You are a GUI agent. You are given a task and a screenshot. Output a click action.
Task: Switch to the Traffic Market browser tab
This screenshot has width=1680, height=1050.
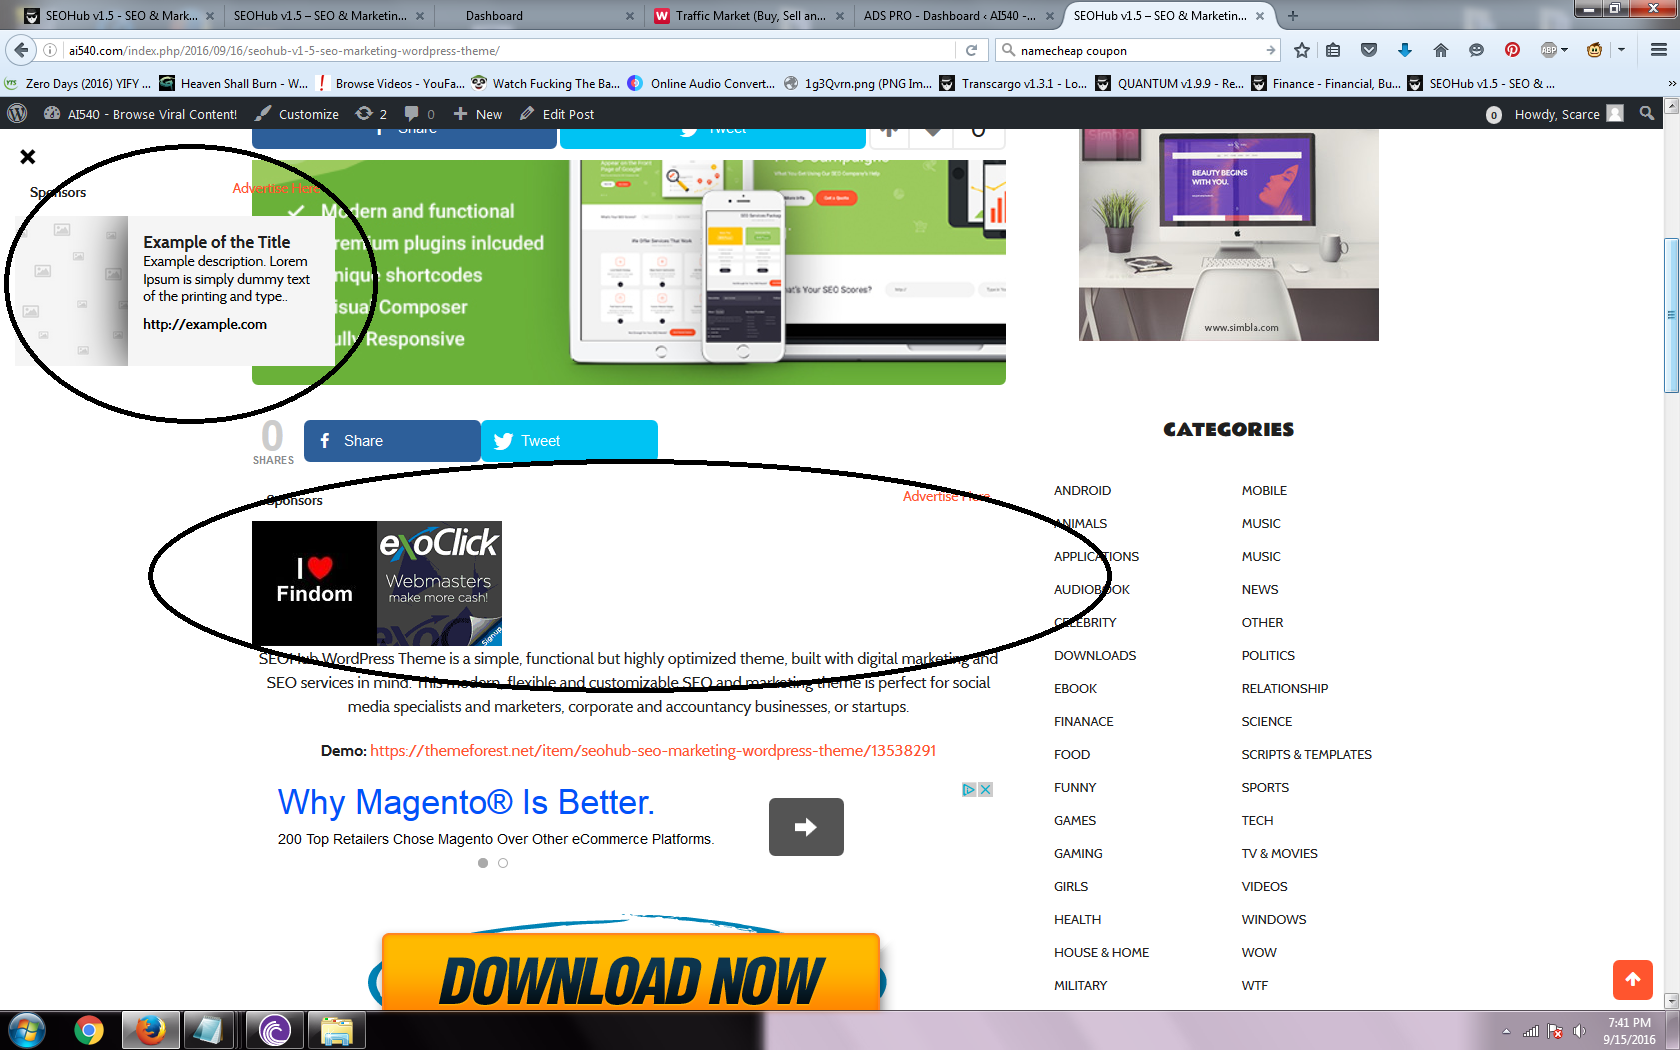pos(749,15)
